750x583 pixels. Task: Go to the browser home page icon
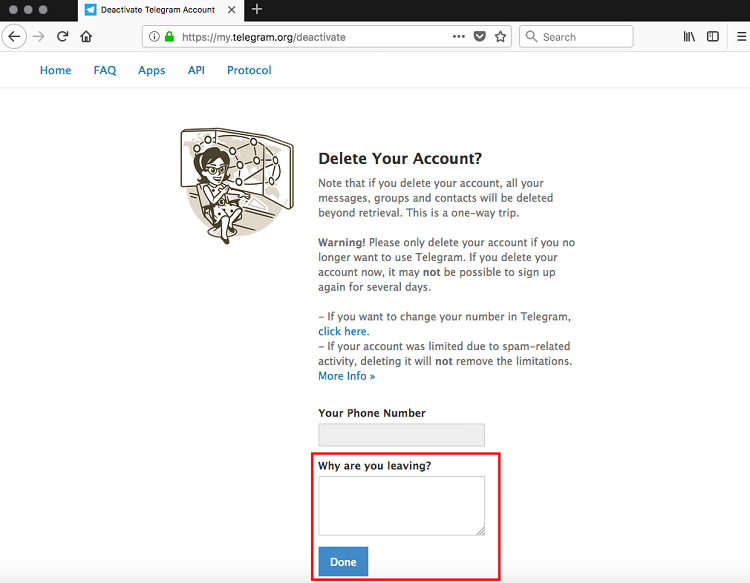[87, 37]
